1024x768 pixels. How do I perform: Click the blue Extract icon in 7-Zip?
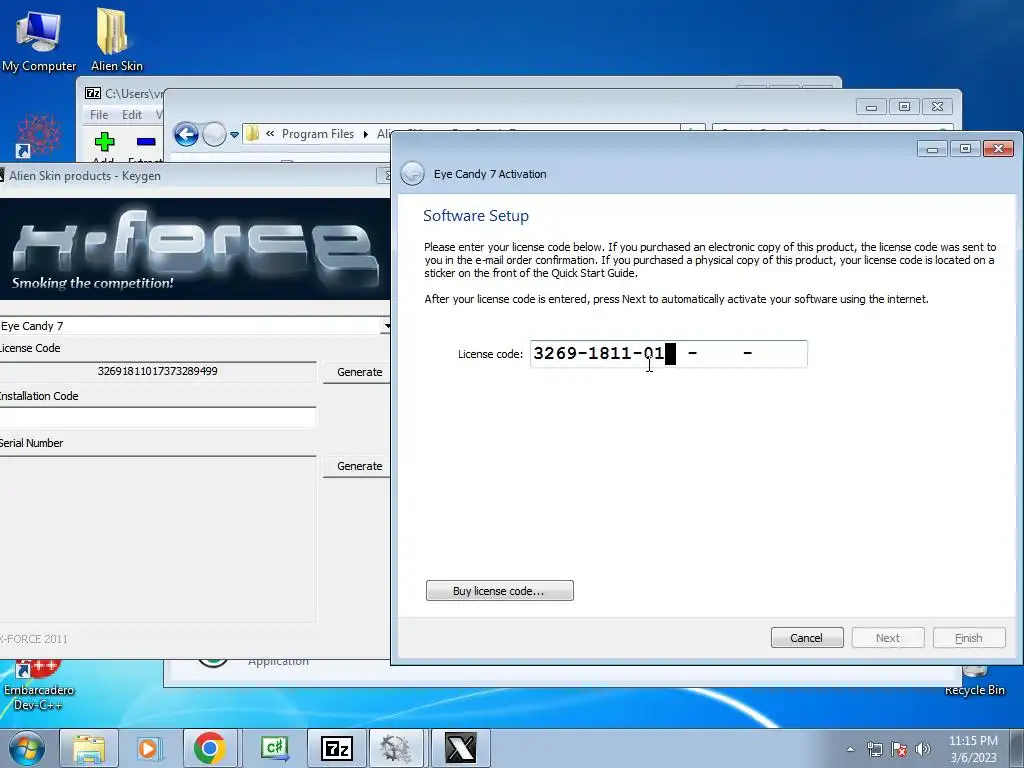coord(146,142)
